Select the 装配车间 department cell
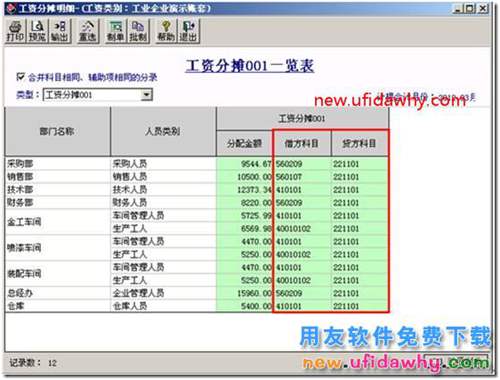500x380 pixels. (x=57, y=274)
